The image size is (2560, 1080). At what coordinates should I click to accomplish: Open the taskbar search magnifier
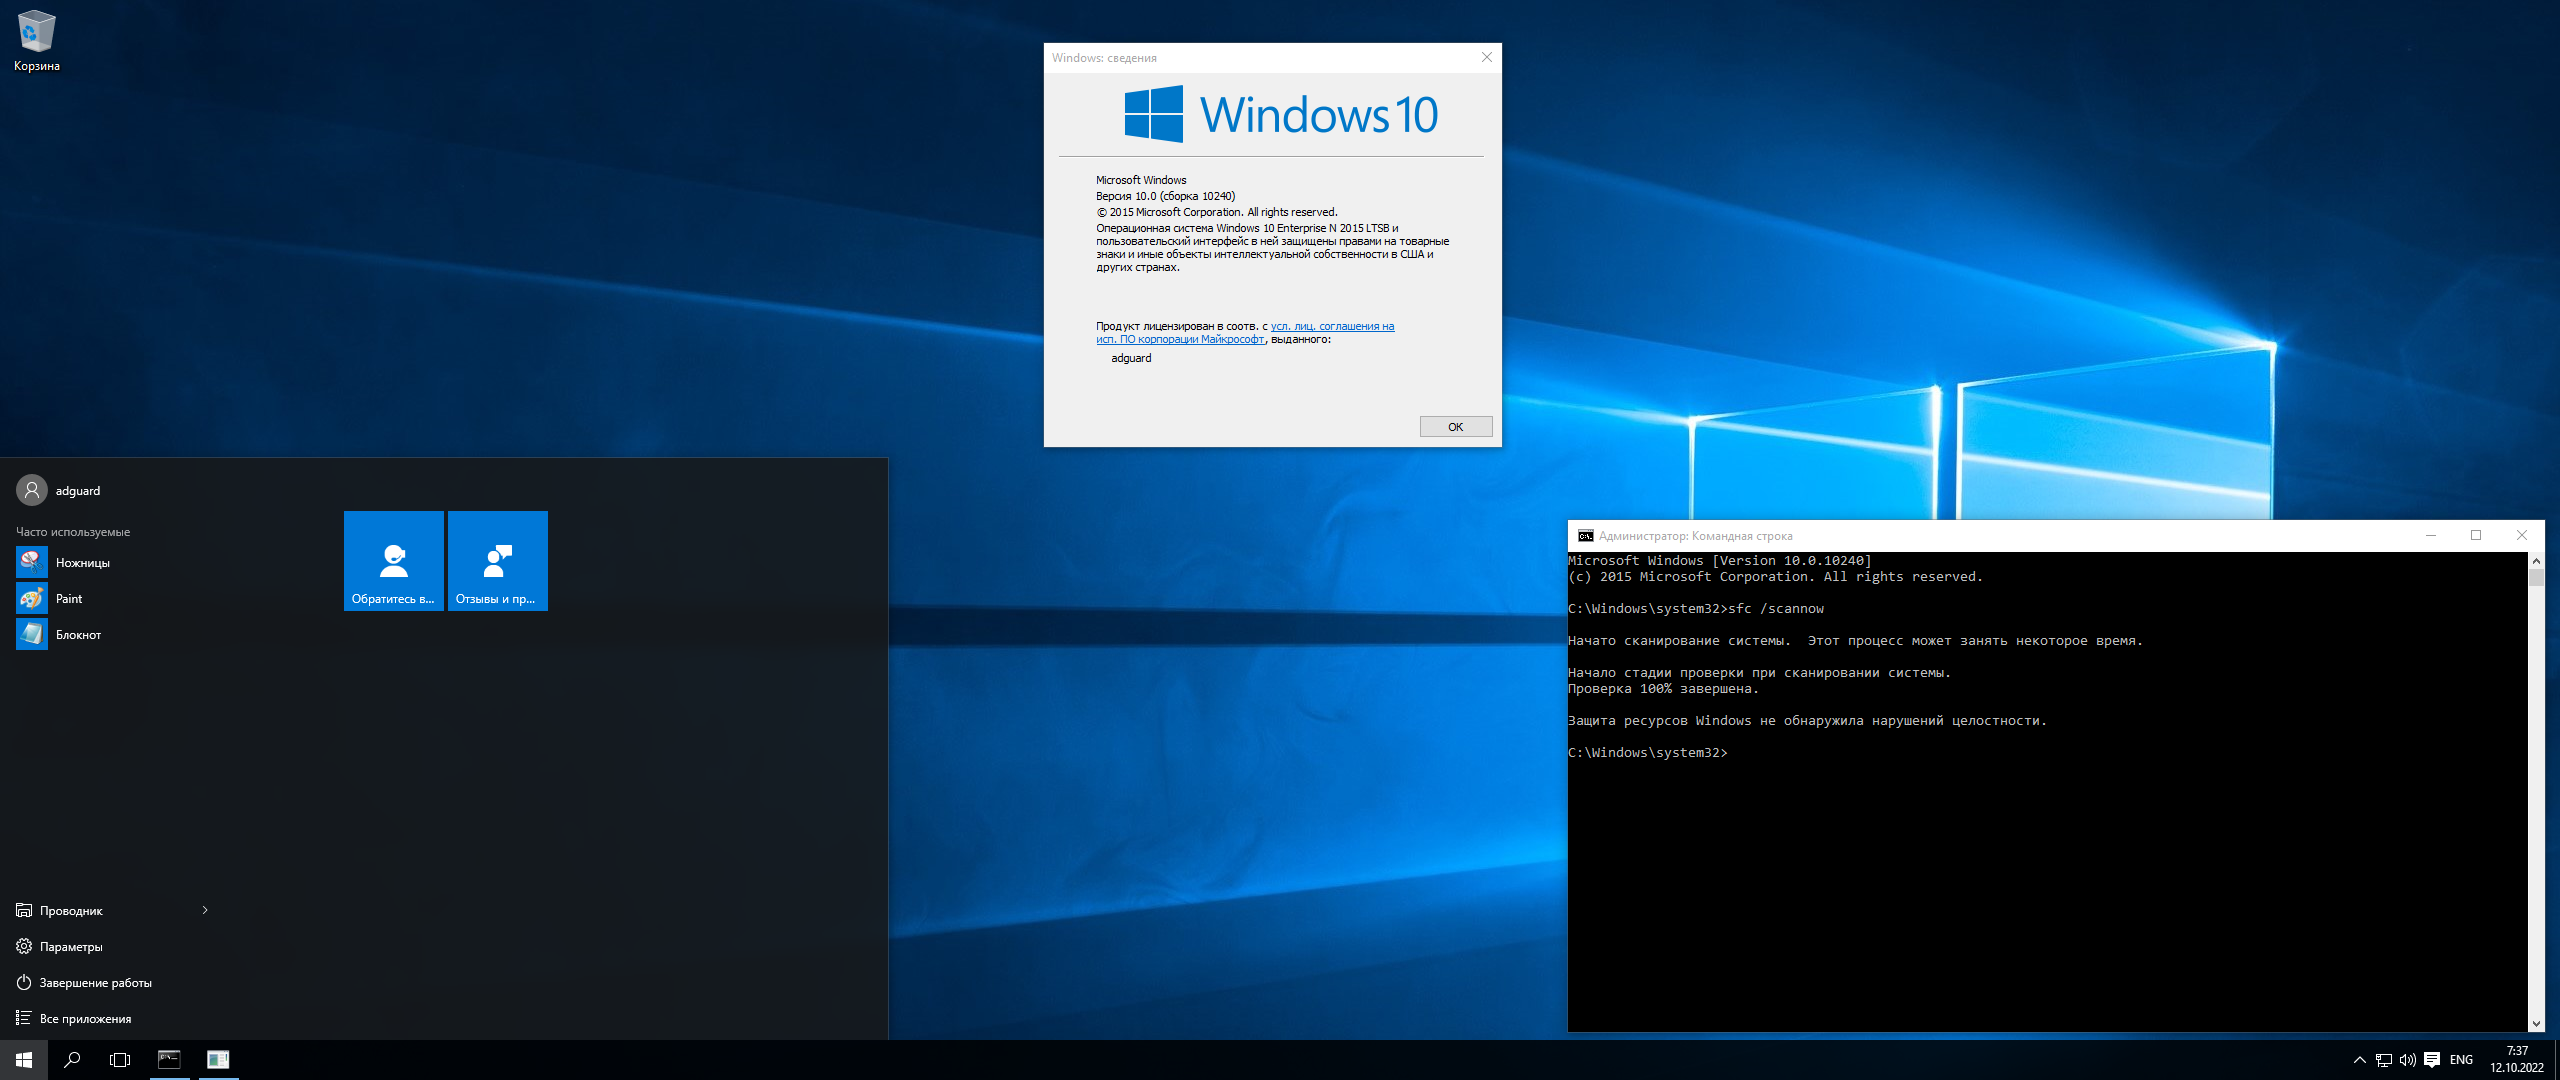(72, 1060)
